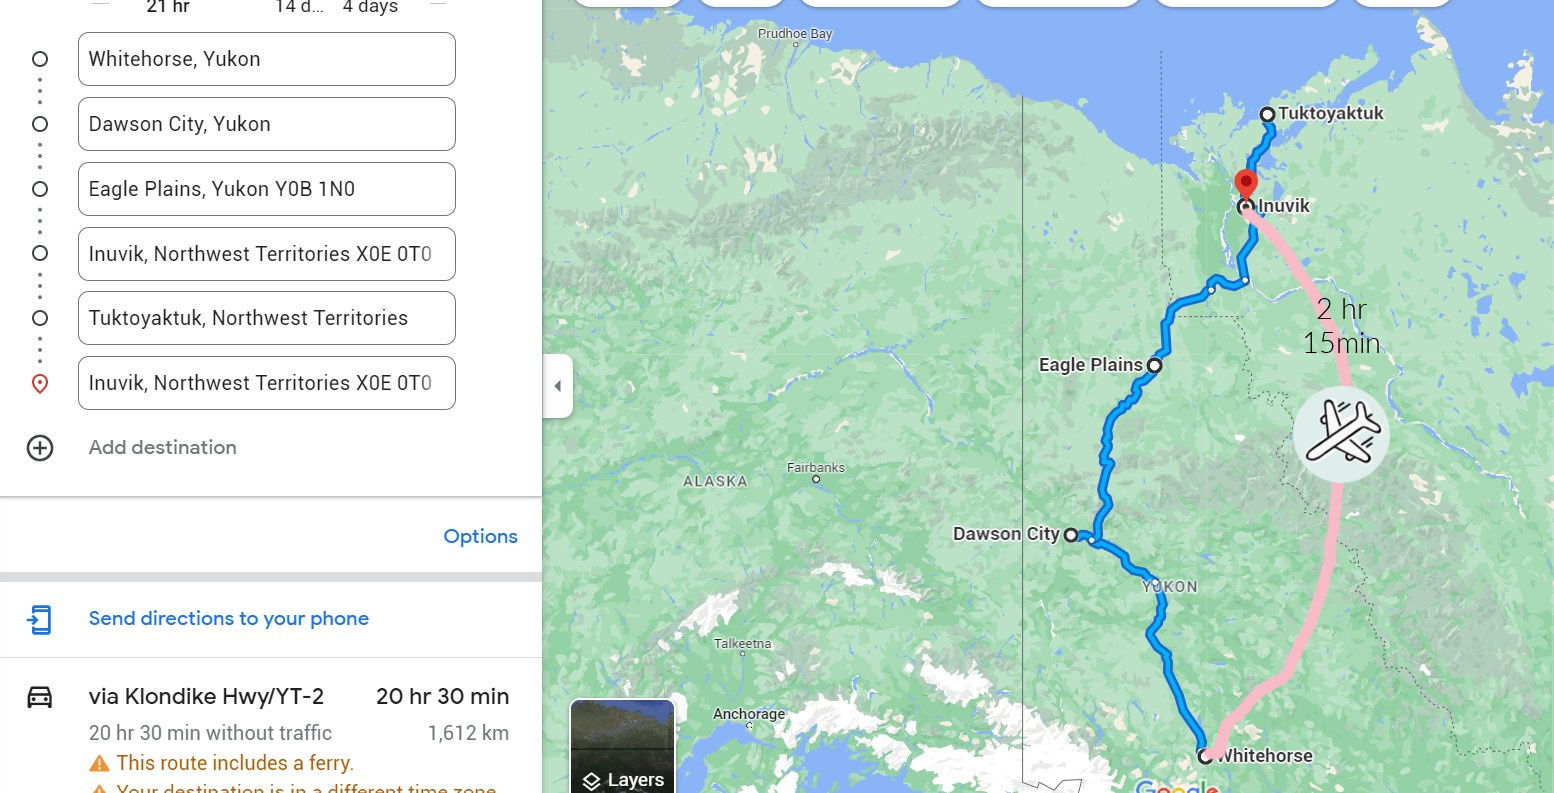Click the ferry warning triangle icon
Screen dimensions: 1554x793
pos(99,764)
